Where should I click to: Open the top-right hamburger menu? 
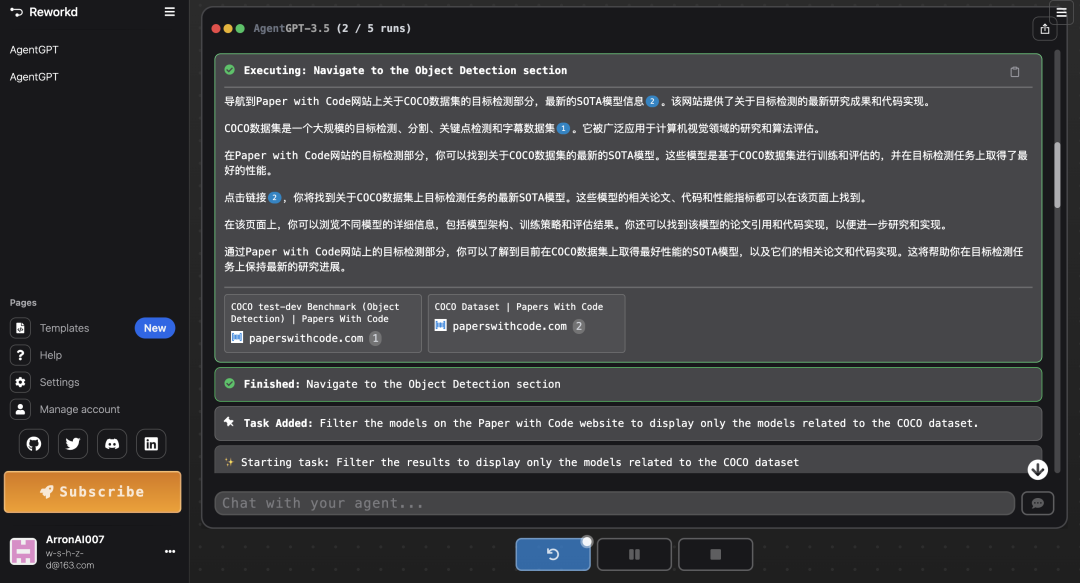(1061, 12)
